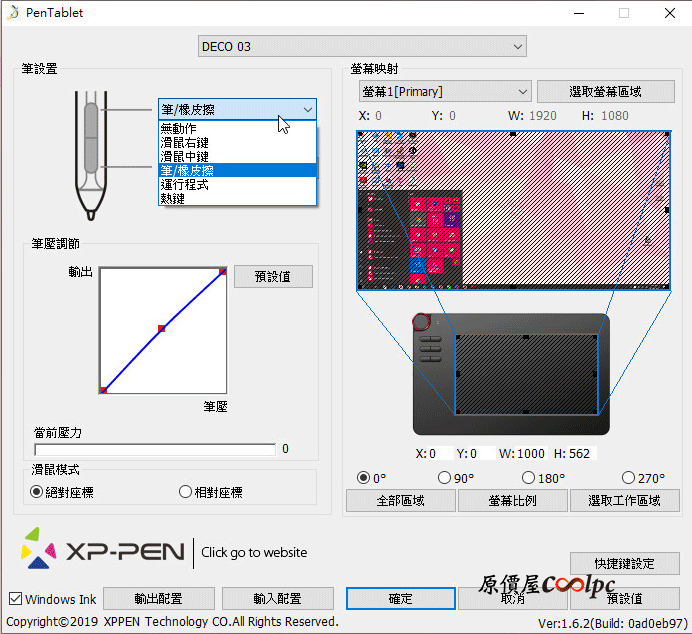Select 滑鼠右鍵 from the dropdown list

coord(237,143)
